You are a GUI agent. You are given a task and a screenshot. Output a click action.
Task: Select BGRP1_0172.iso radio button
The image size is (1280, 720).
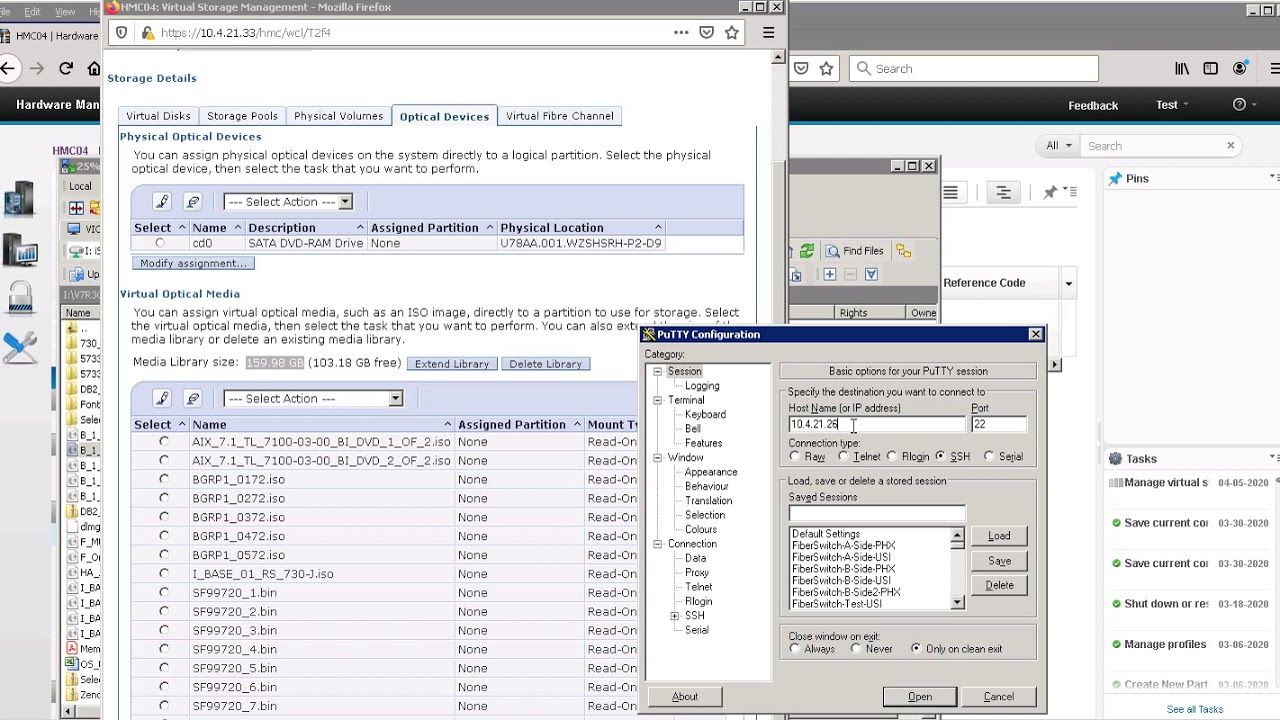click(164, 480)
